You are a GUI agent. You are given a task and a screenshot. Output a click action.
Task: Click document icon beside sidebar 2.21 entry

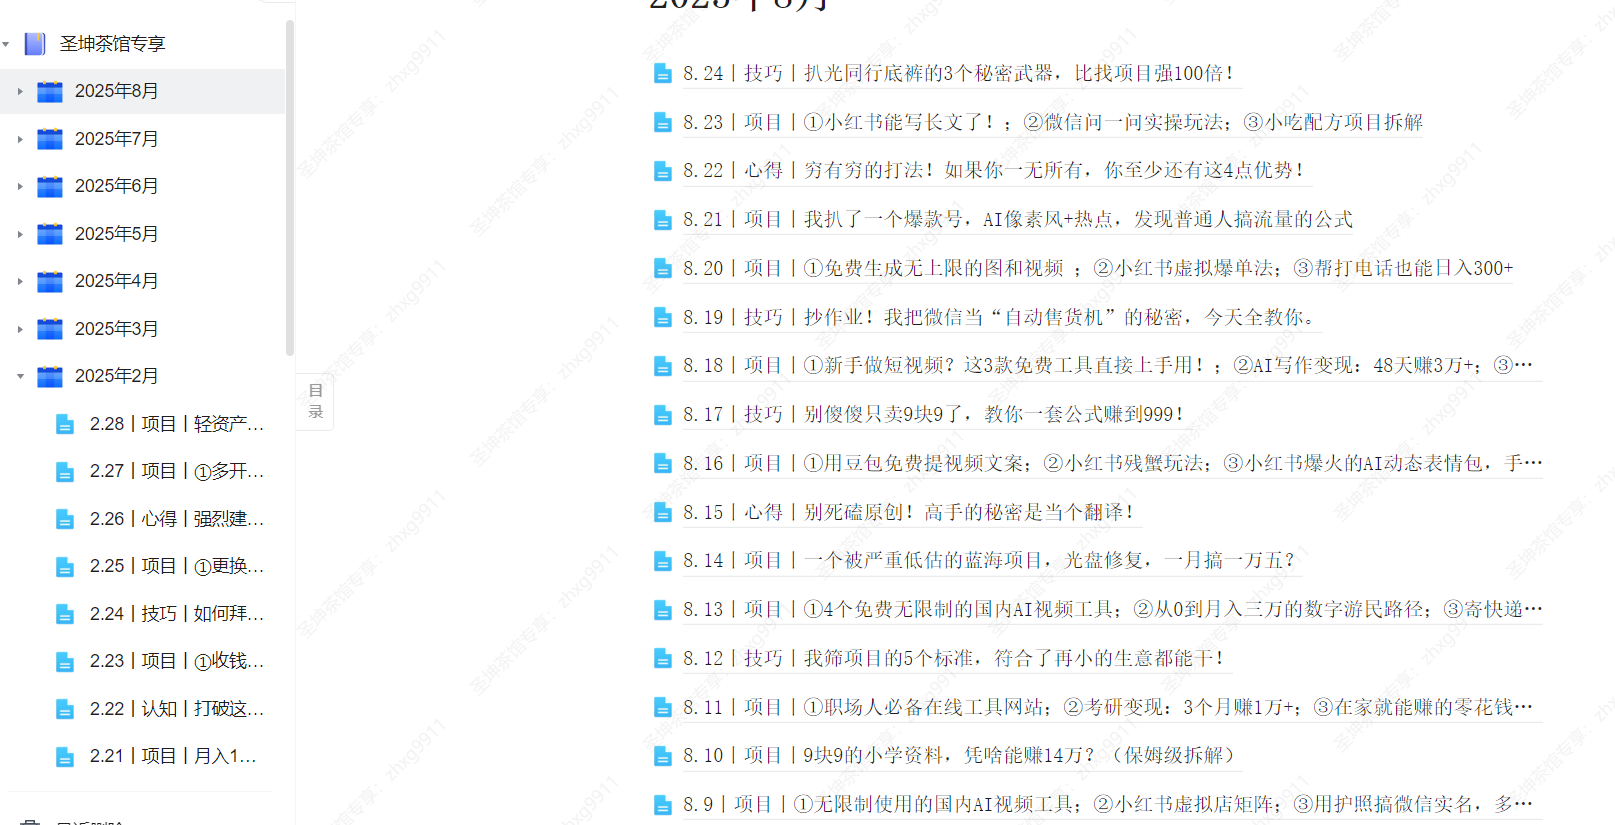tap(65, 757)
